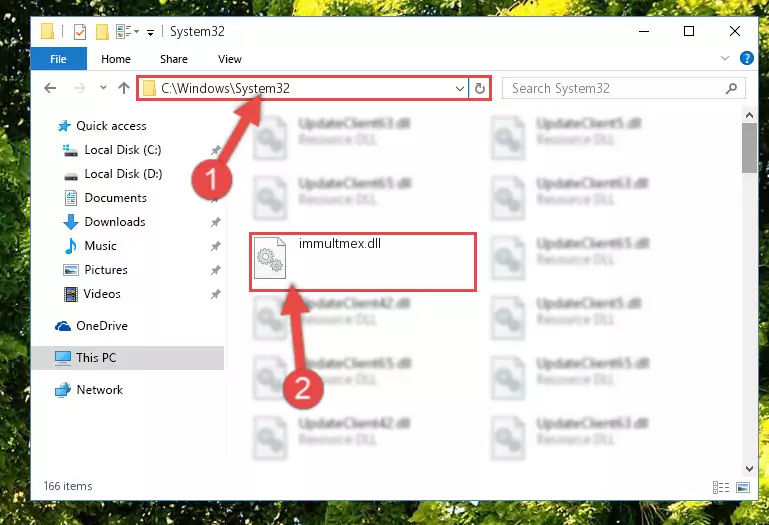Click the This PC monitor icon
Image resolution: width=769 pixels, height=525 pixels.
(63, 358)
